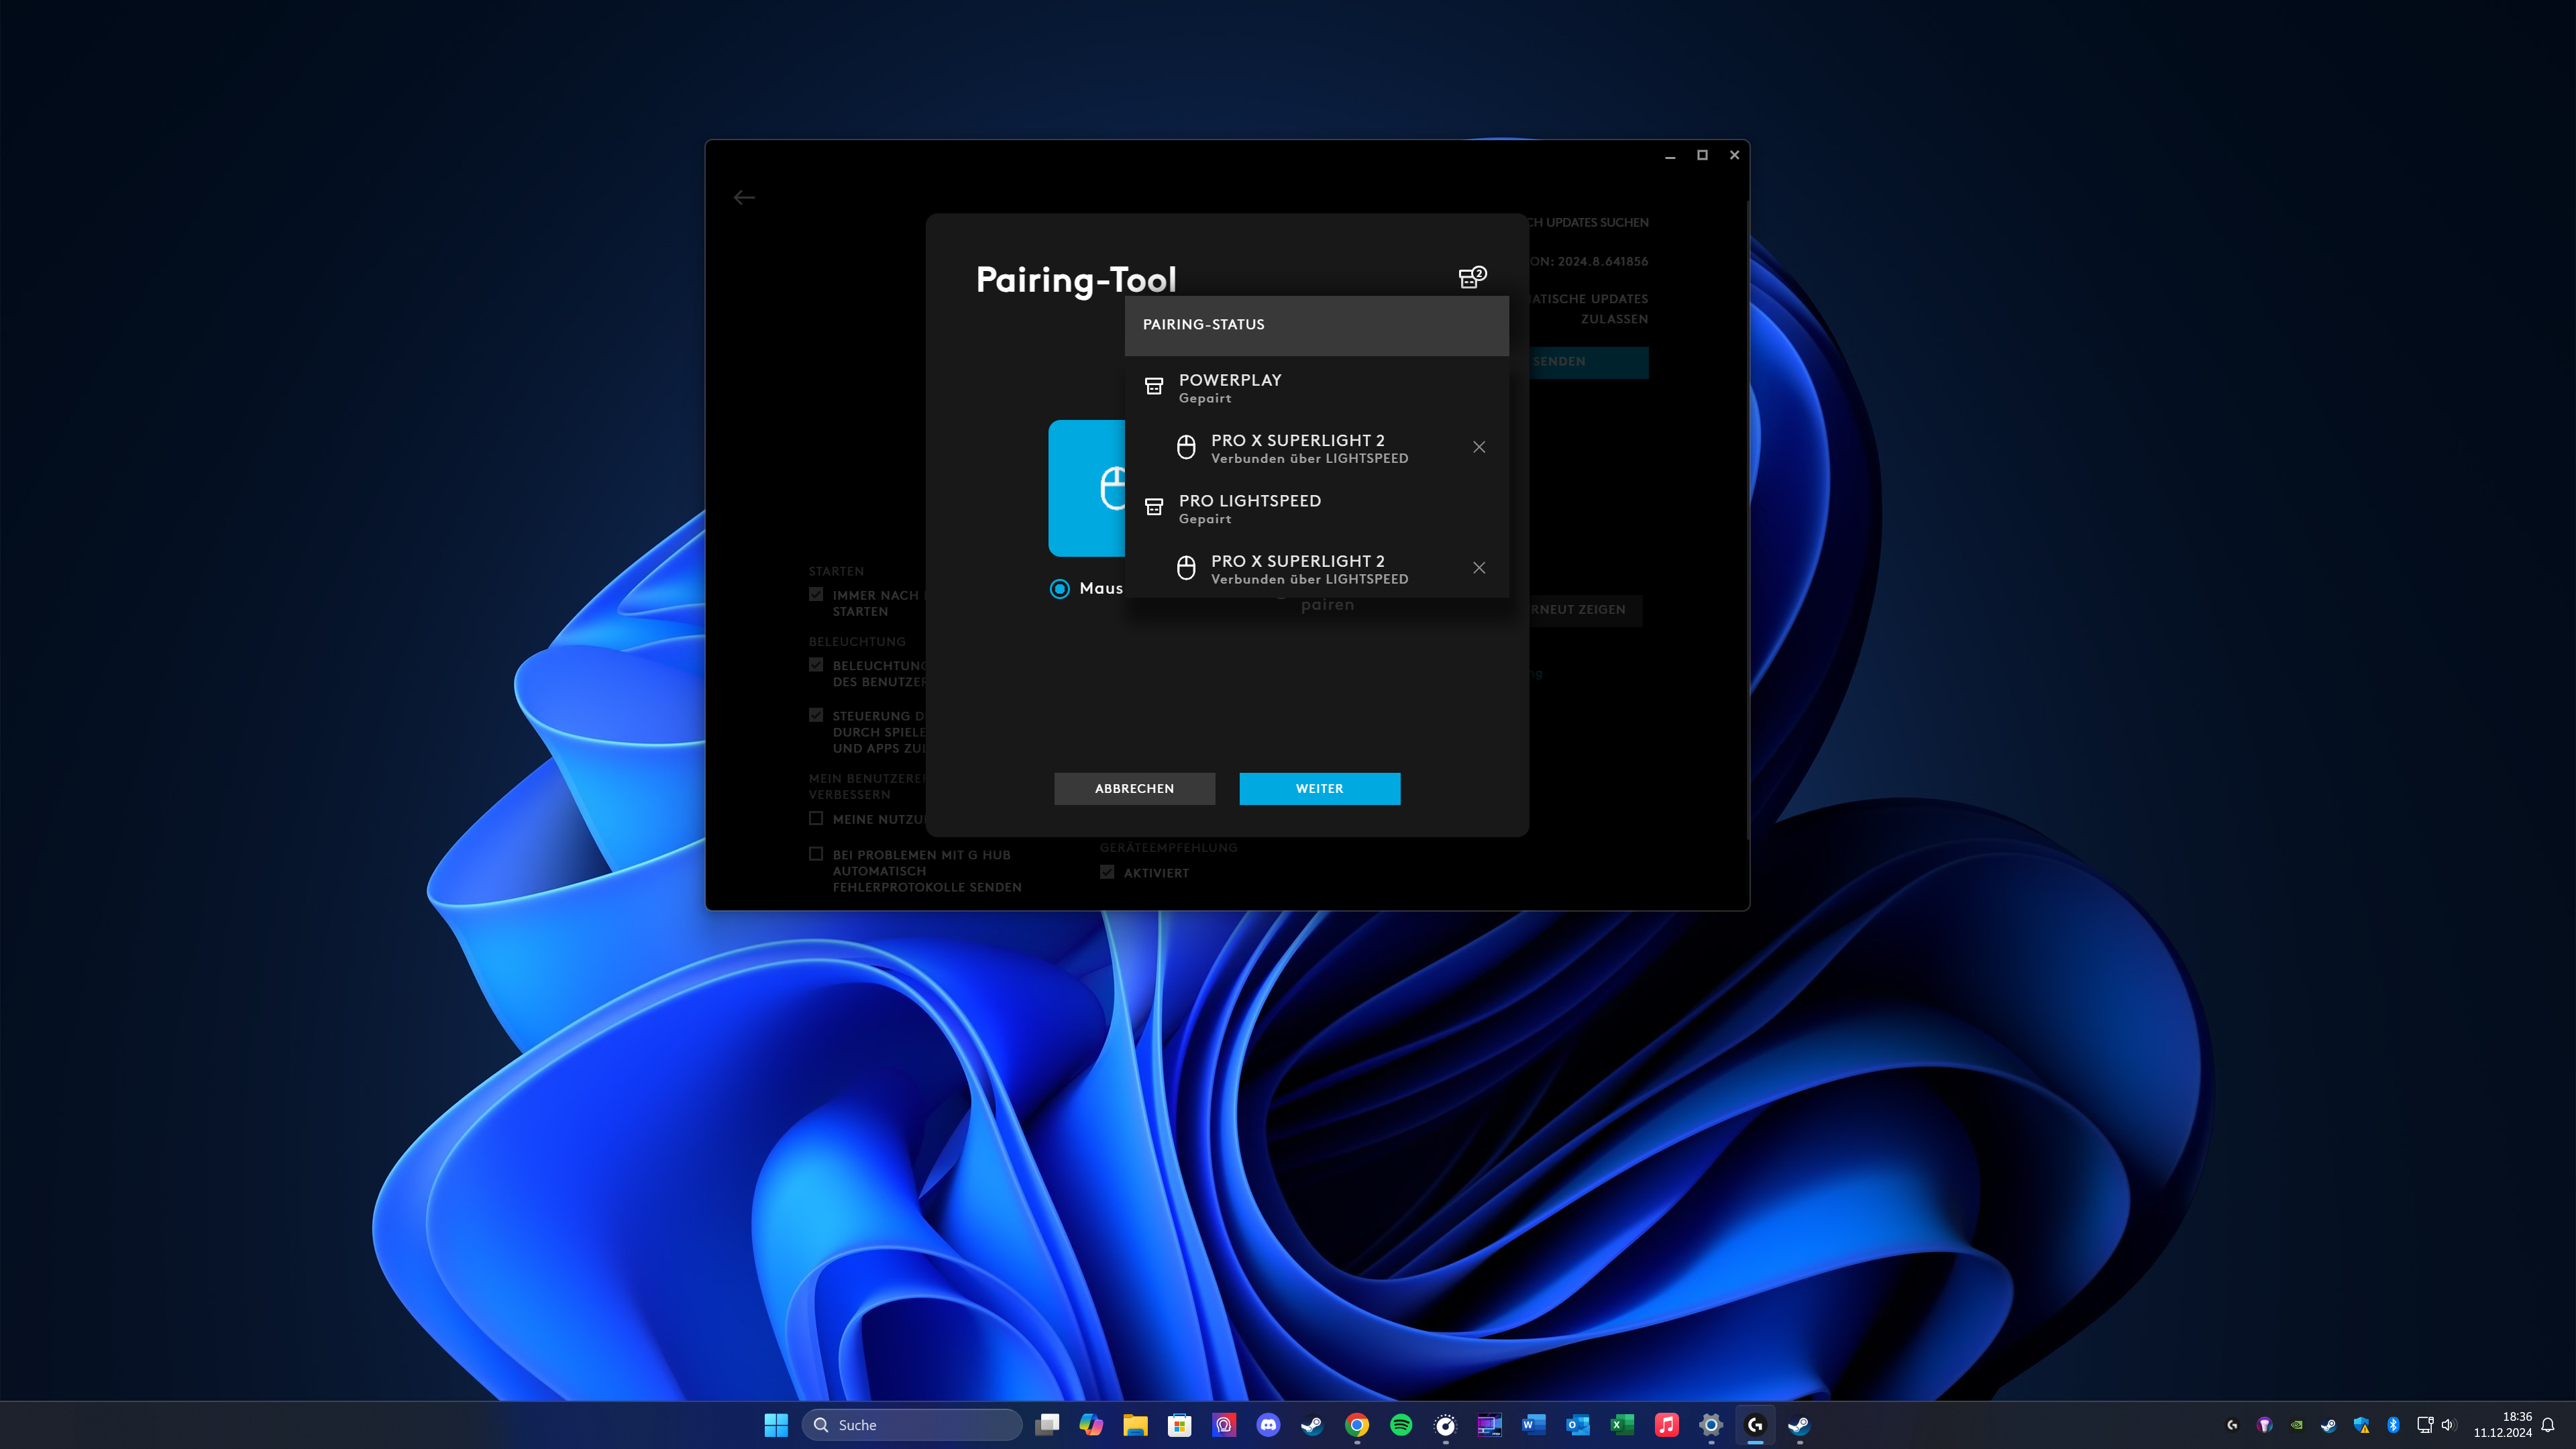Select the POWERPLAY receiver entry
This screenshot has height=1449, width=2576.
click(x=1230, y=387)
